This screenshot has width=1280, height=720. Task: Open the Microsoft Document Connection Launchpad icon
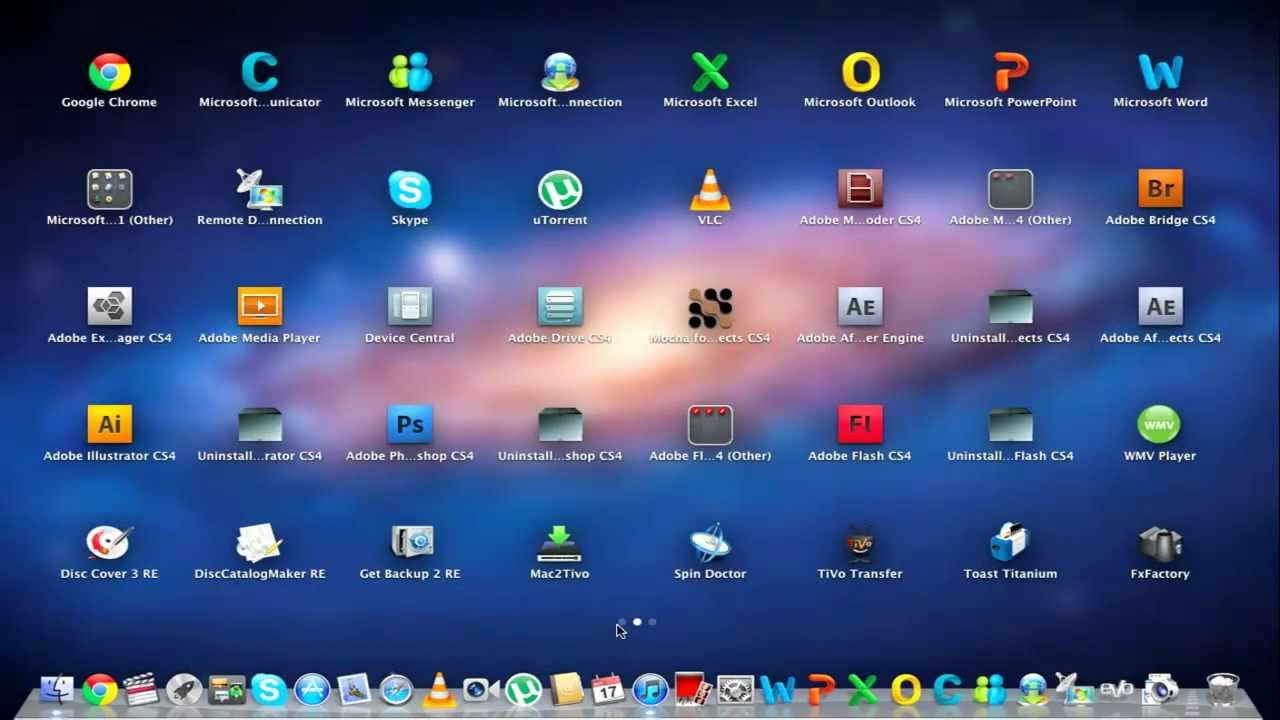(x=560, y=72)
